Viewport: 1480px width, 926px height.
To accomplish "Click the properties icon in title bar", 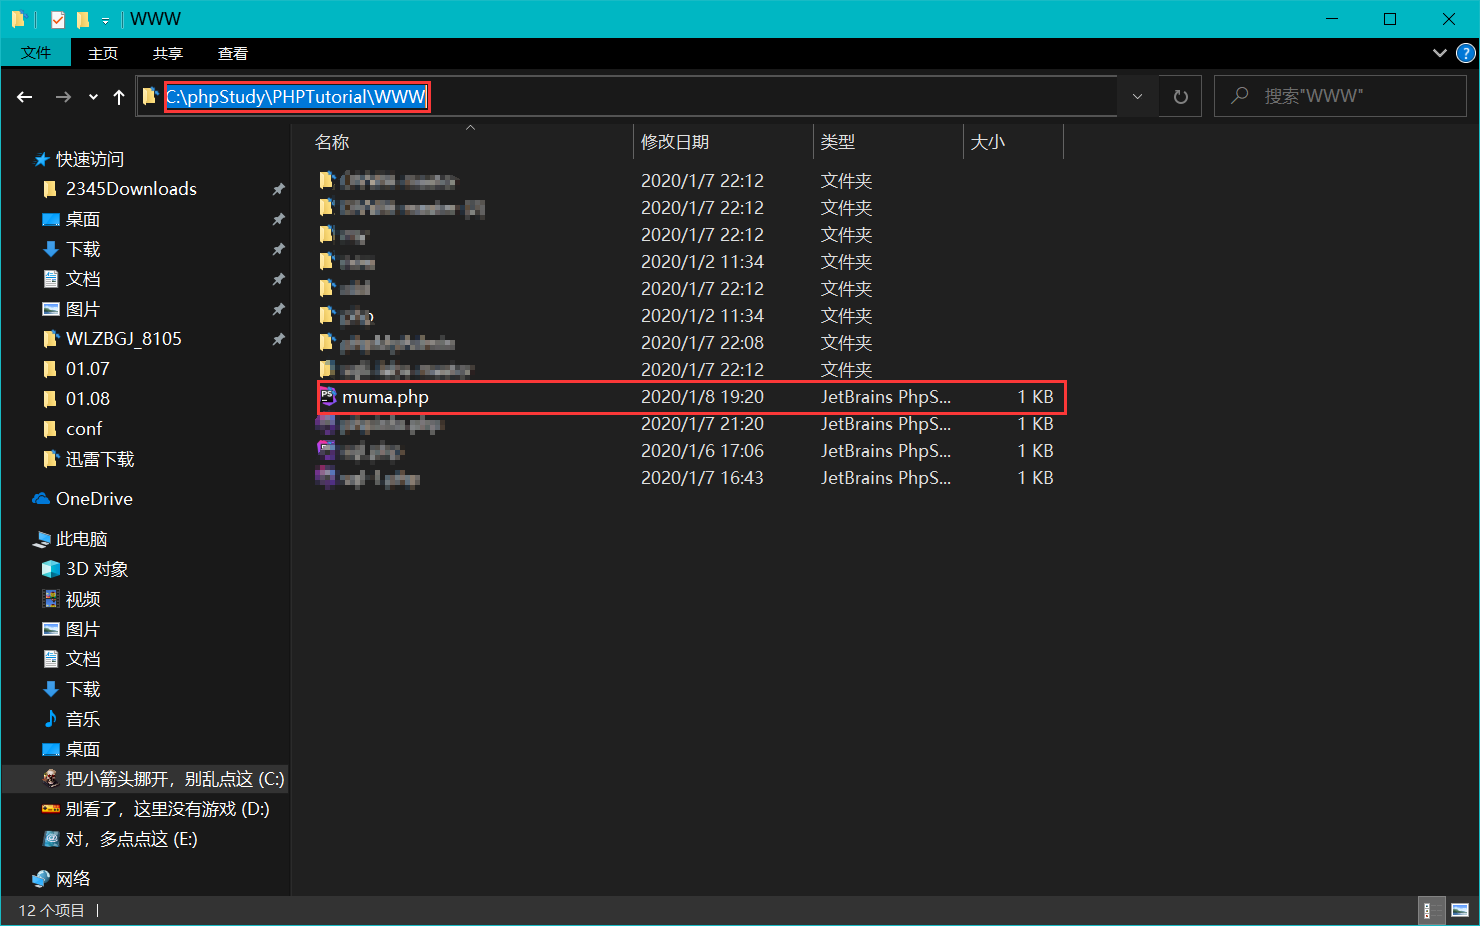I will [58, 19].
